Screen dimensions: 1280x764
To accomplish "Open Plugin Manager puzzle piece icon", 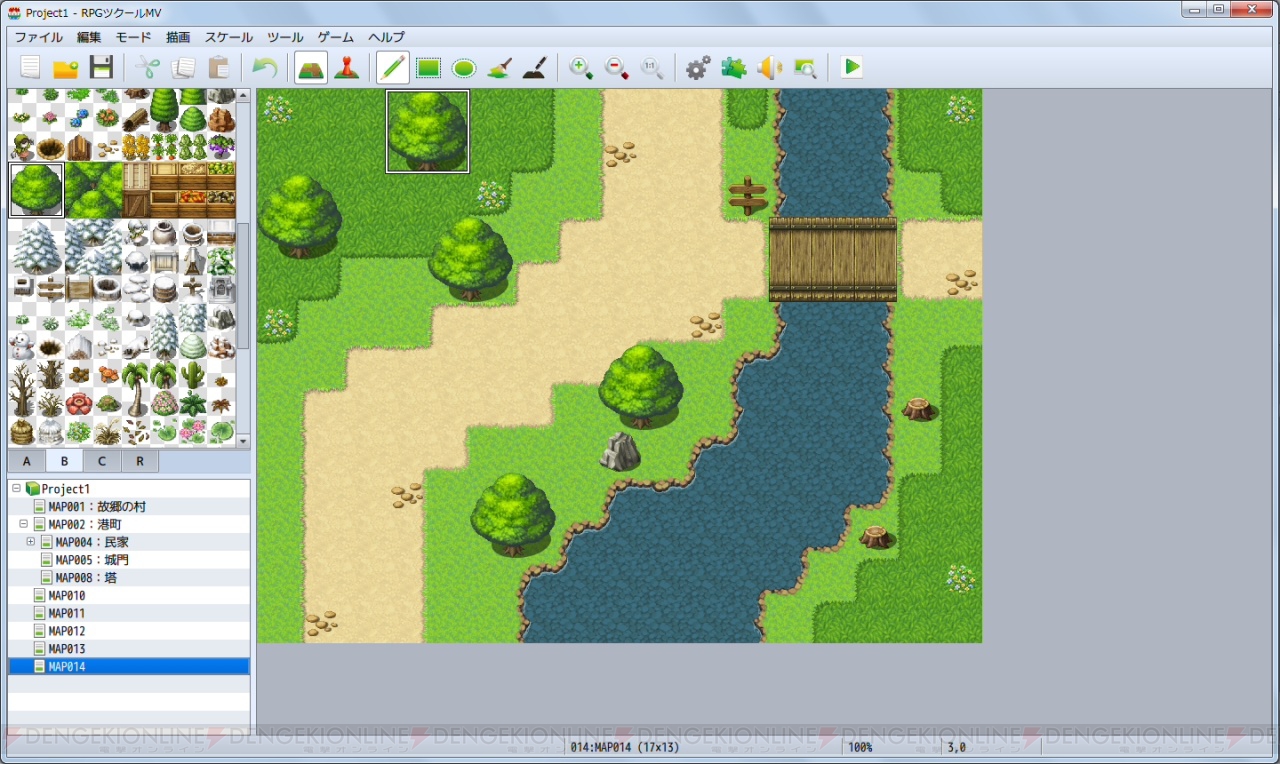I will pyautogui.click(x=734, y=67).
